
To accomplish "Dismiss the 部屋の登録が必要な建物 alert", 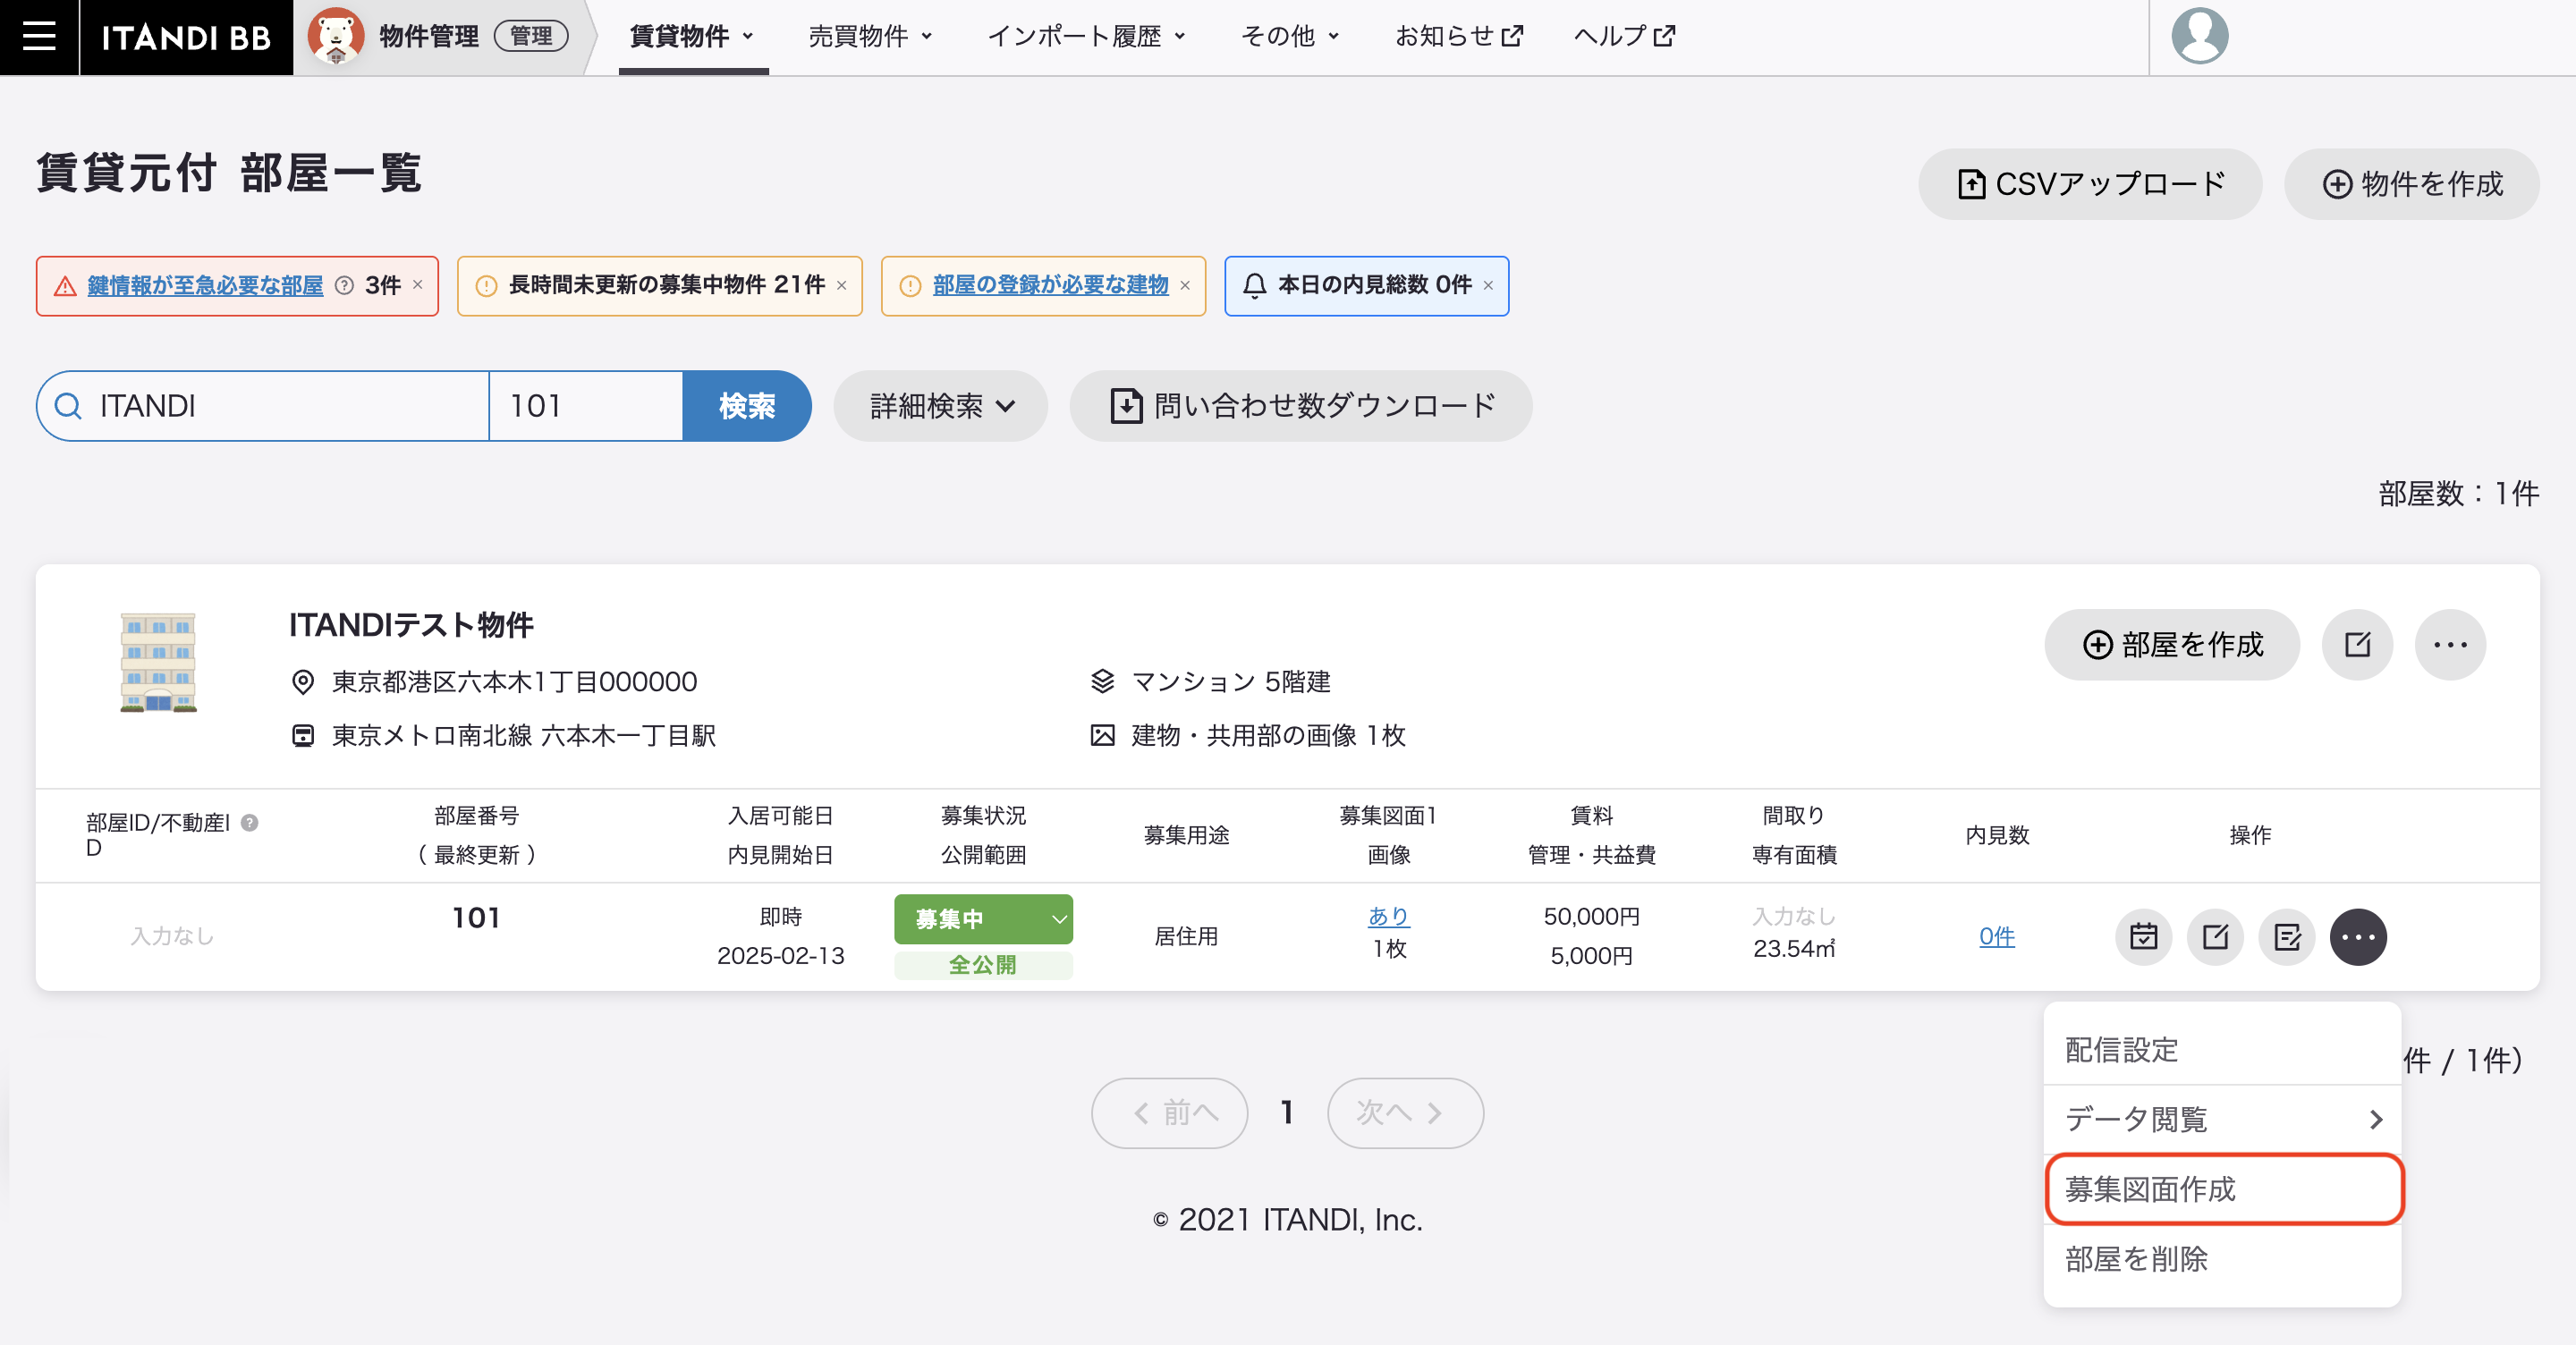I will pyautogui.click(x=1185, y=286).
